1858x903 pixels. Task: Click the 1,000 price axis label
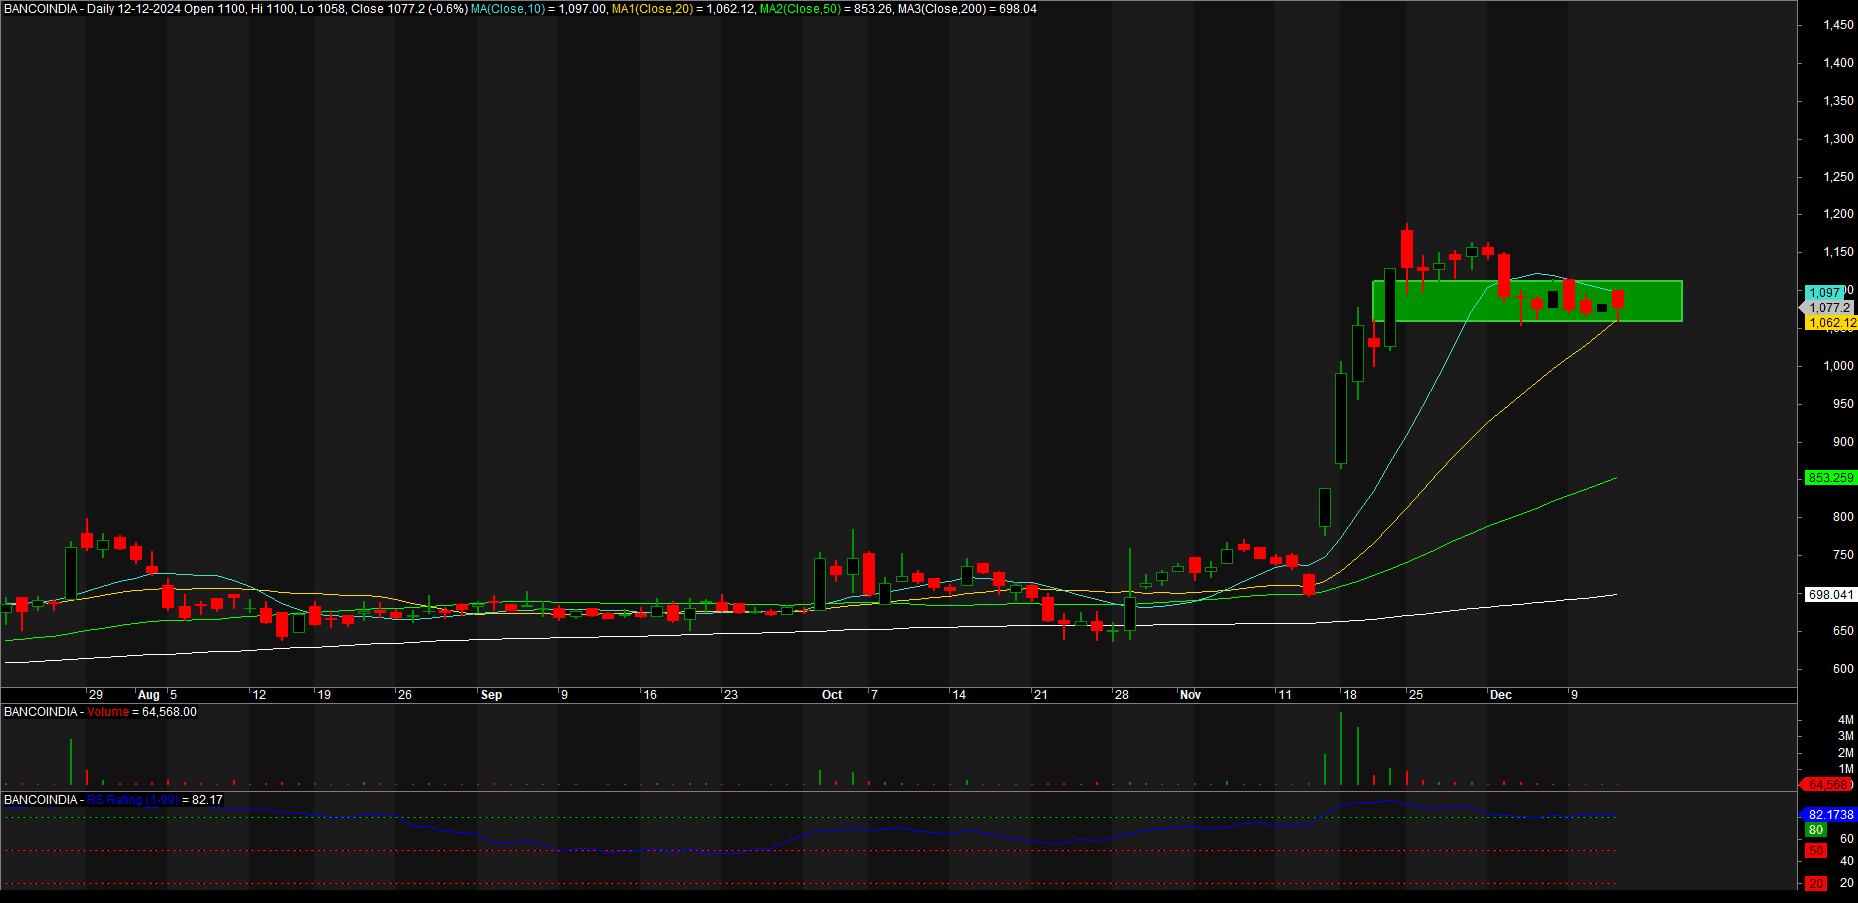point(1838,366)
